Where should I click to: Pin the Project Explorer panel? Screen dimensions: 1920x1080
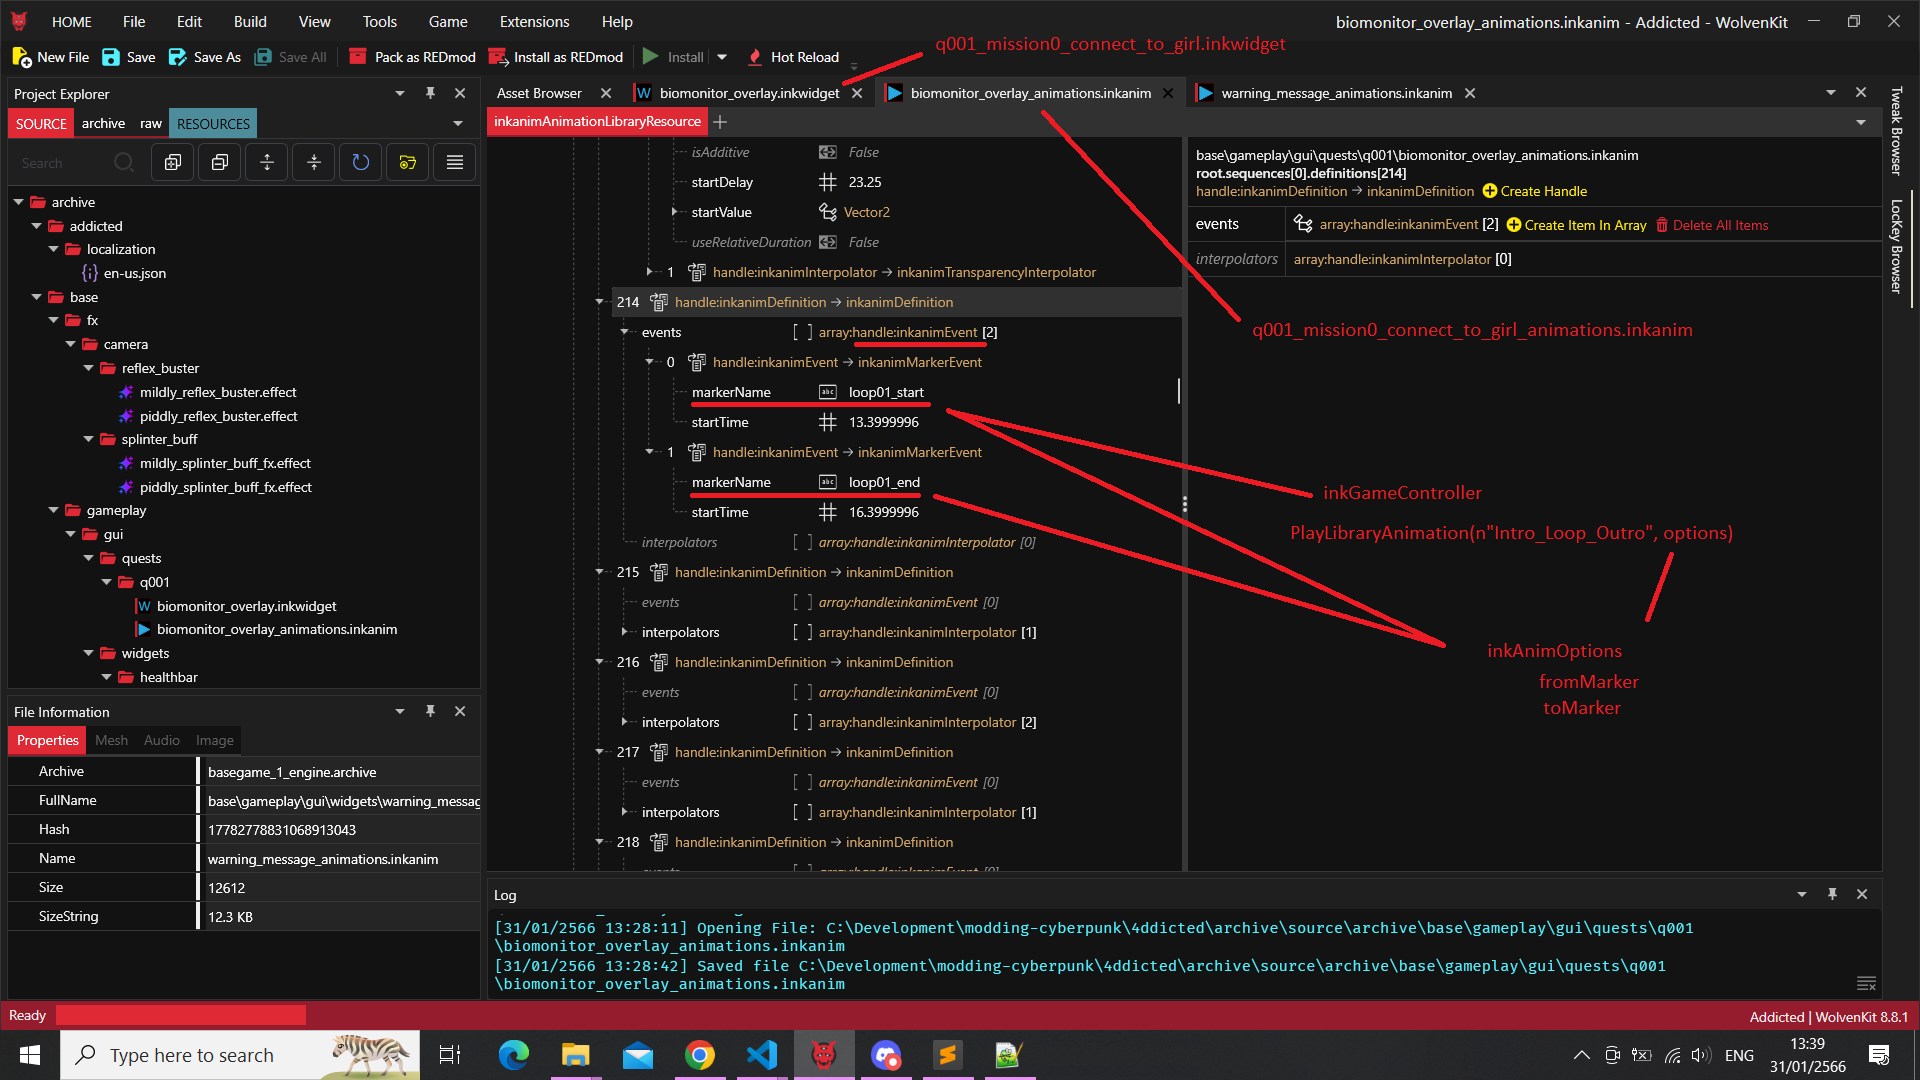tap(430, 93)
